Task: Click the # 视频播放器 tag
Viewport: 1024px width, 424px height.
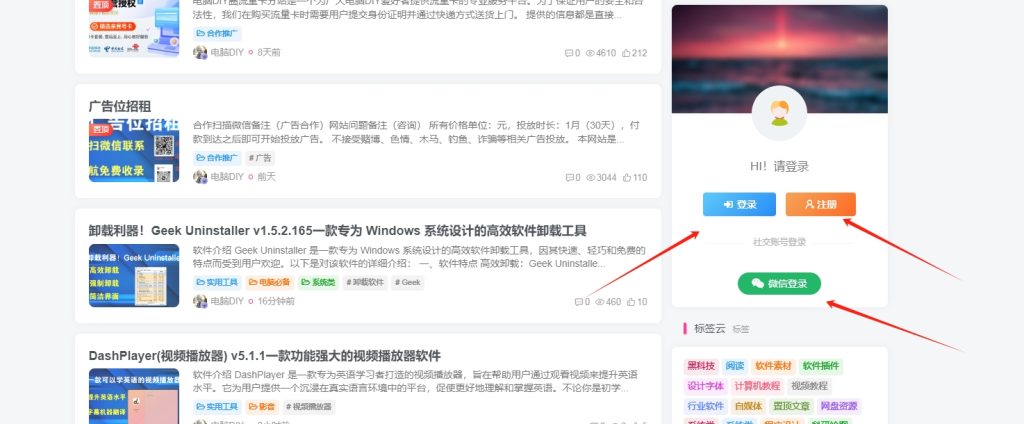Action: 309,407
